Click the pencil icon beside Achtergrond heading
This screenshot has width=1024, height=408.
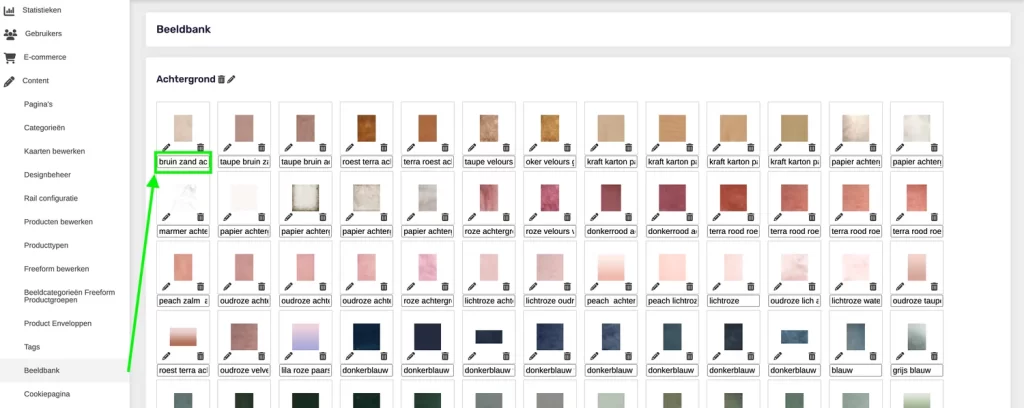232,79
